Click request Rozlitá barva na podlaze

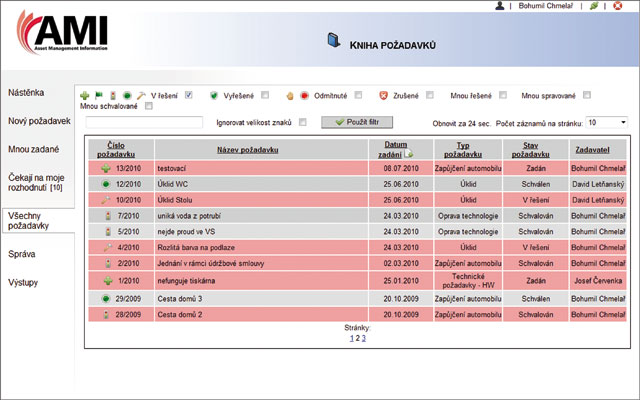click(x=196, y=247)
